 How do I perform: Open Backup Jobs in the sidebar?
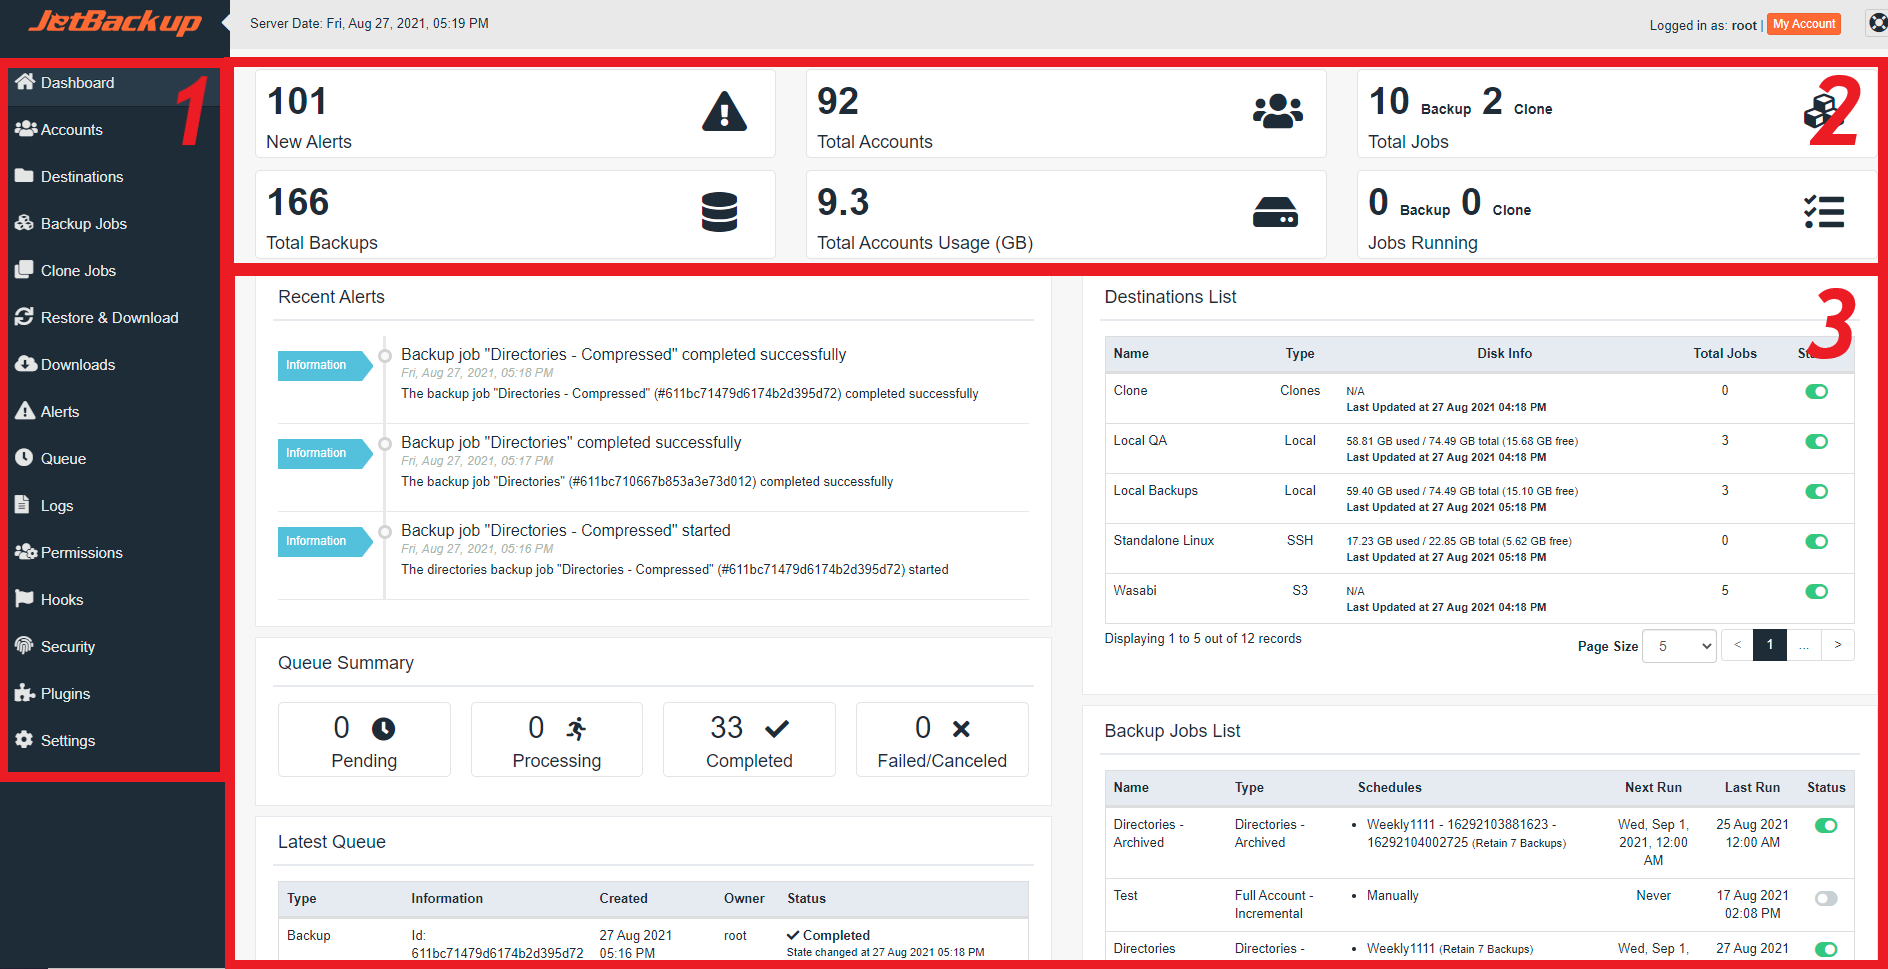[x=84, y=223]
